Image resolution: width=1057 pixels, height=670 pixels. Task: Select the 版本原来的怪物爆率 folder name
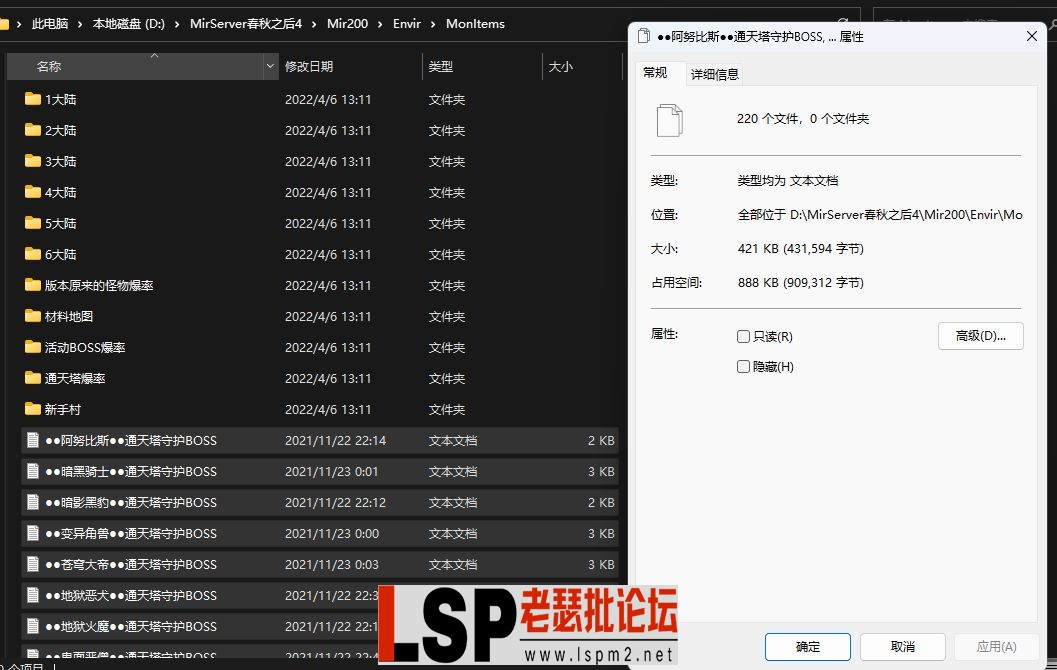[99, 285]
